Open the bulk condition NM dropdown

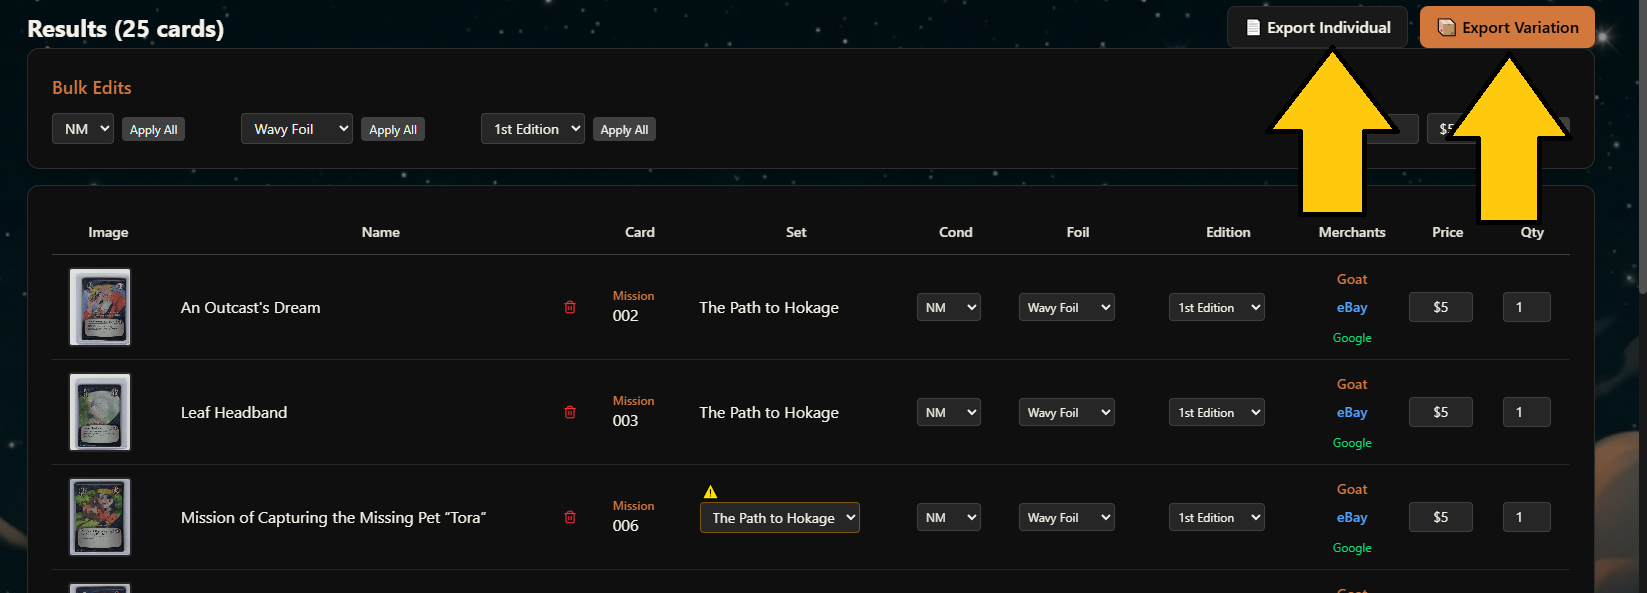coord(83,129)
